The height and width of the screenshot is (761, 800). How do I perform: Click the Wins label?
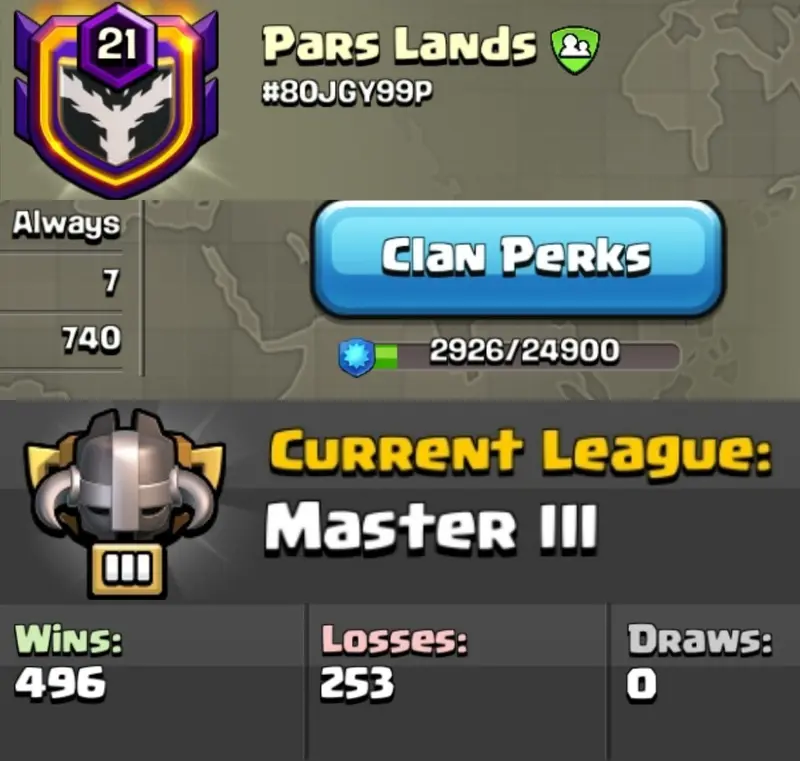[68, 639]
